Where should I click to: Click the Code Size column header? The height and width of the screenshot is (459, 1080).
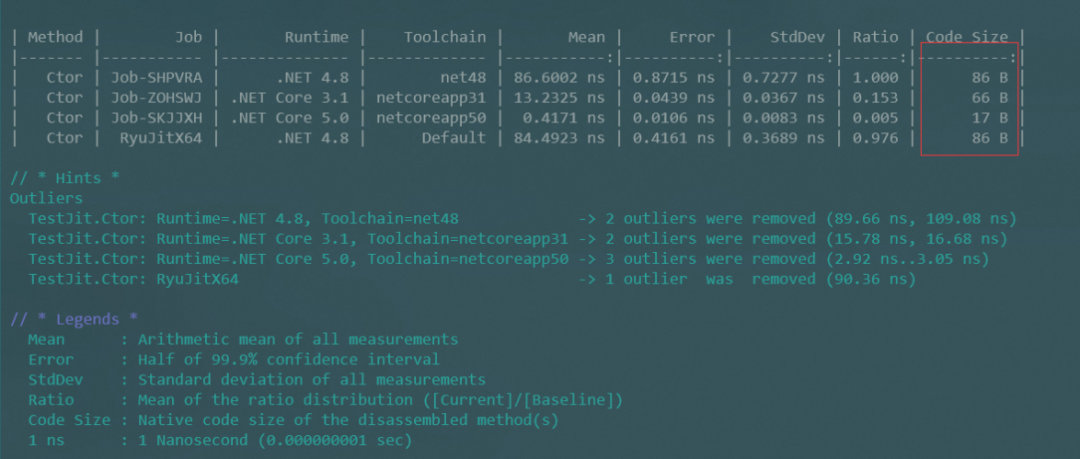pyautogui.click(x=966, y=37)
